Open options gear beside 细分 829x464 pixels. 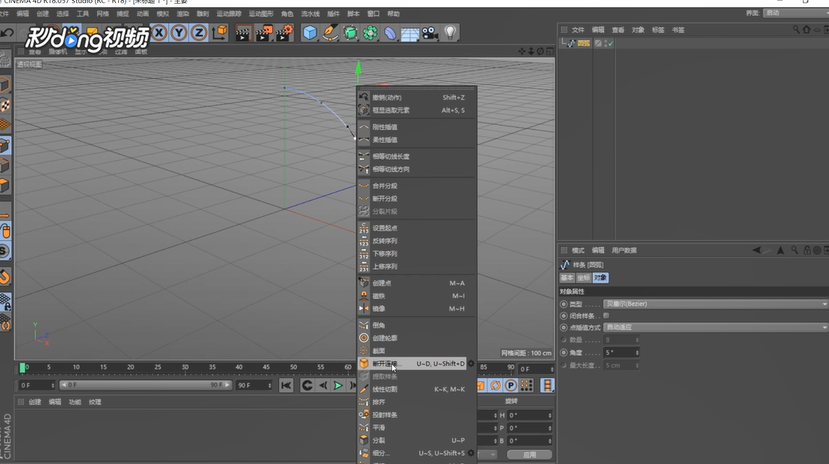[x=471, y=453]
